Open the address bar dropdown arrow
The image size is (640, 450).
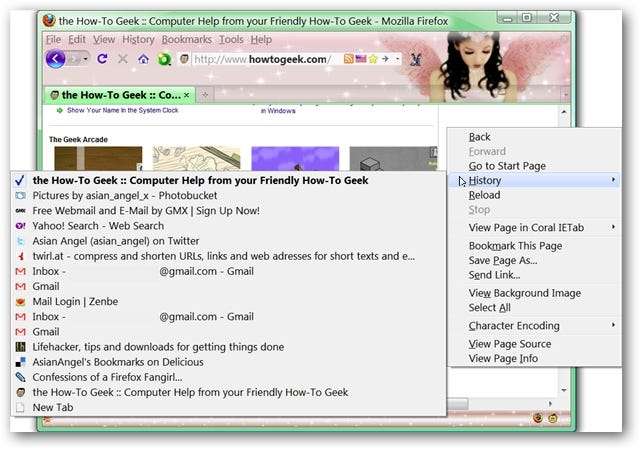tap(398, 59)
